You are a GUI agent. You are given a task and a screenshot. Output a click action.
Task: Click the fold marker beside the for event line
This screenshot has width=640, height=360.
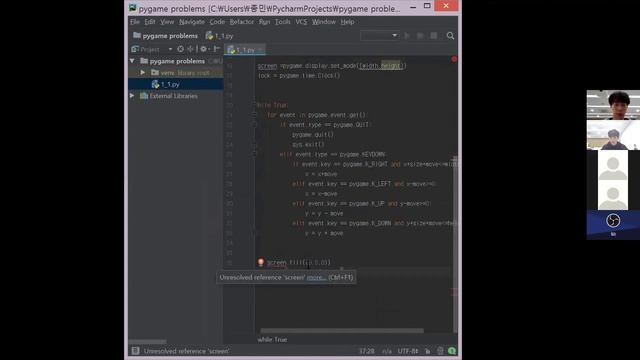click(x=254, y=115)
